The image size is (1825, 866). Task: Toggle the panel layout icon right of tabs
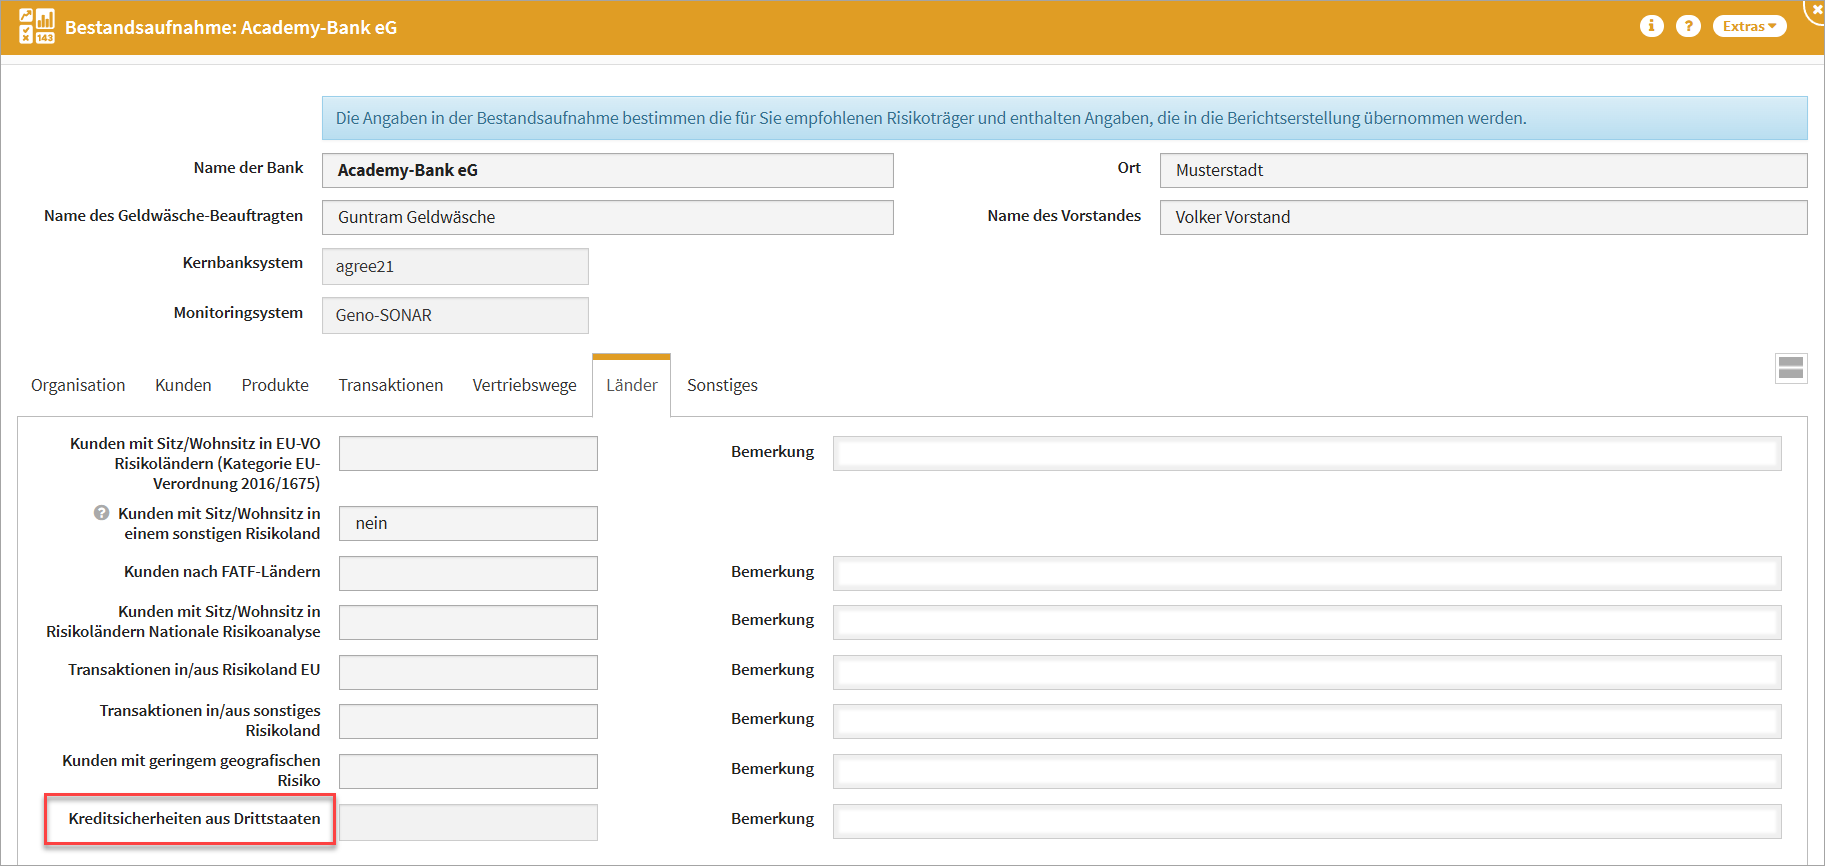(x=1790, y=368)
